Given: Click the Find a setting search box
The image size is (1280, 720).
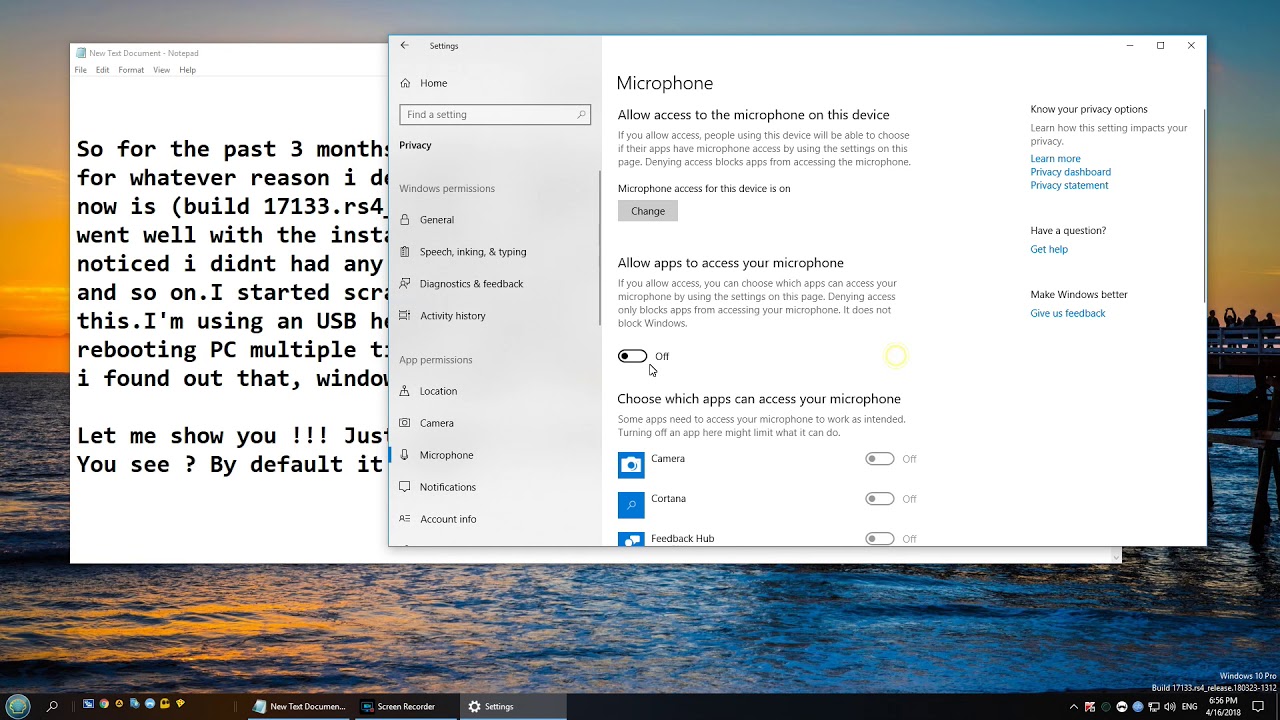Looking at the screenshot, I should click(x=495, y=115).
